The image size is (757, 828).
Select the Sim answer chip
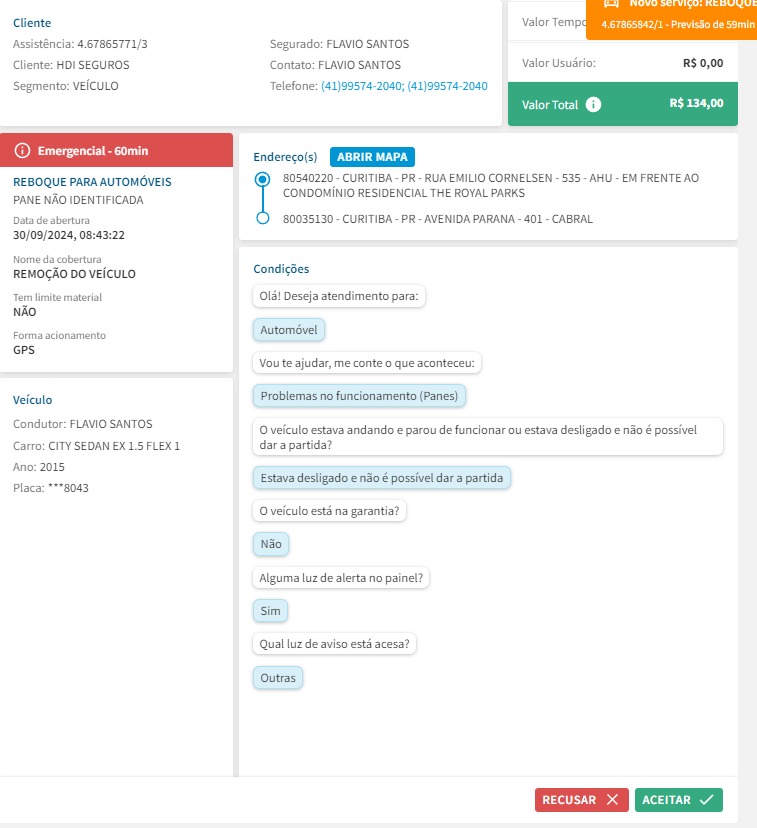[271, 610]
